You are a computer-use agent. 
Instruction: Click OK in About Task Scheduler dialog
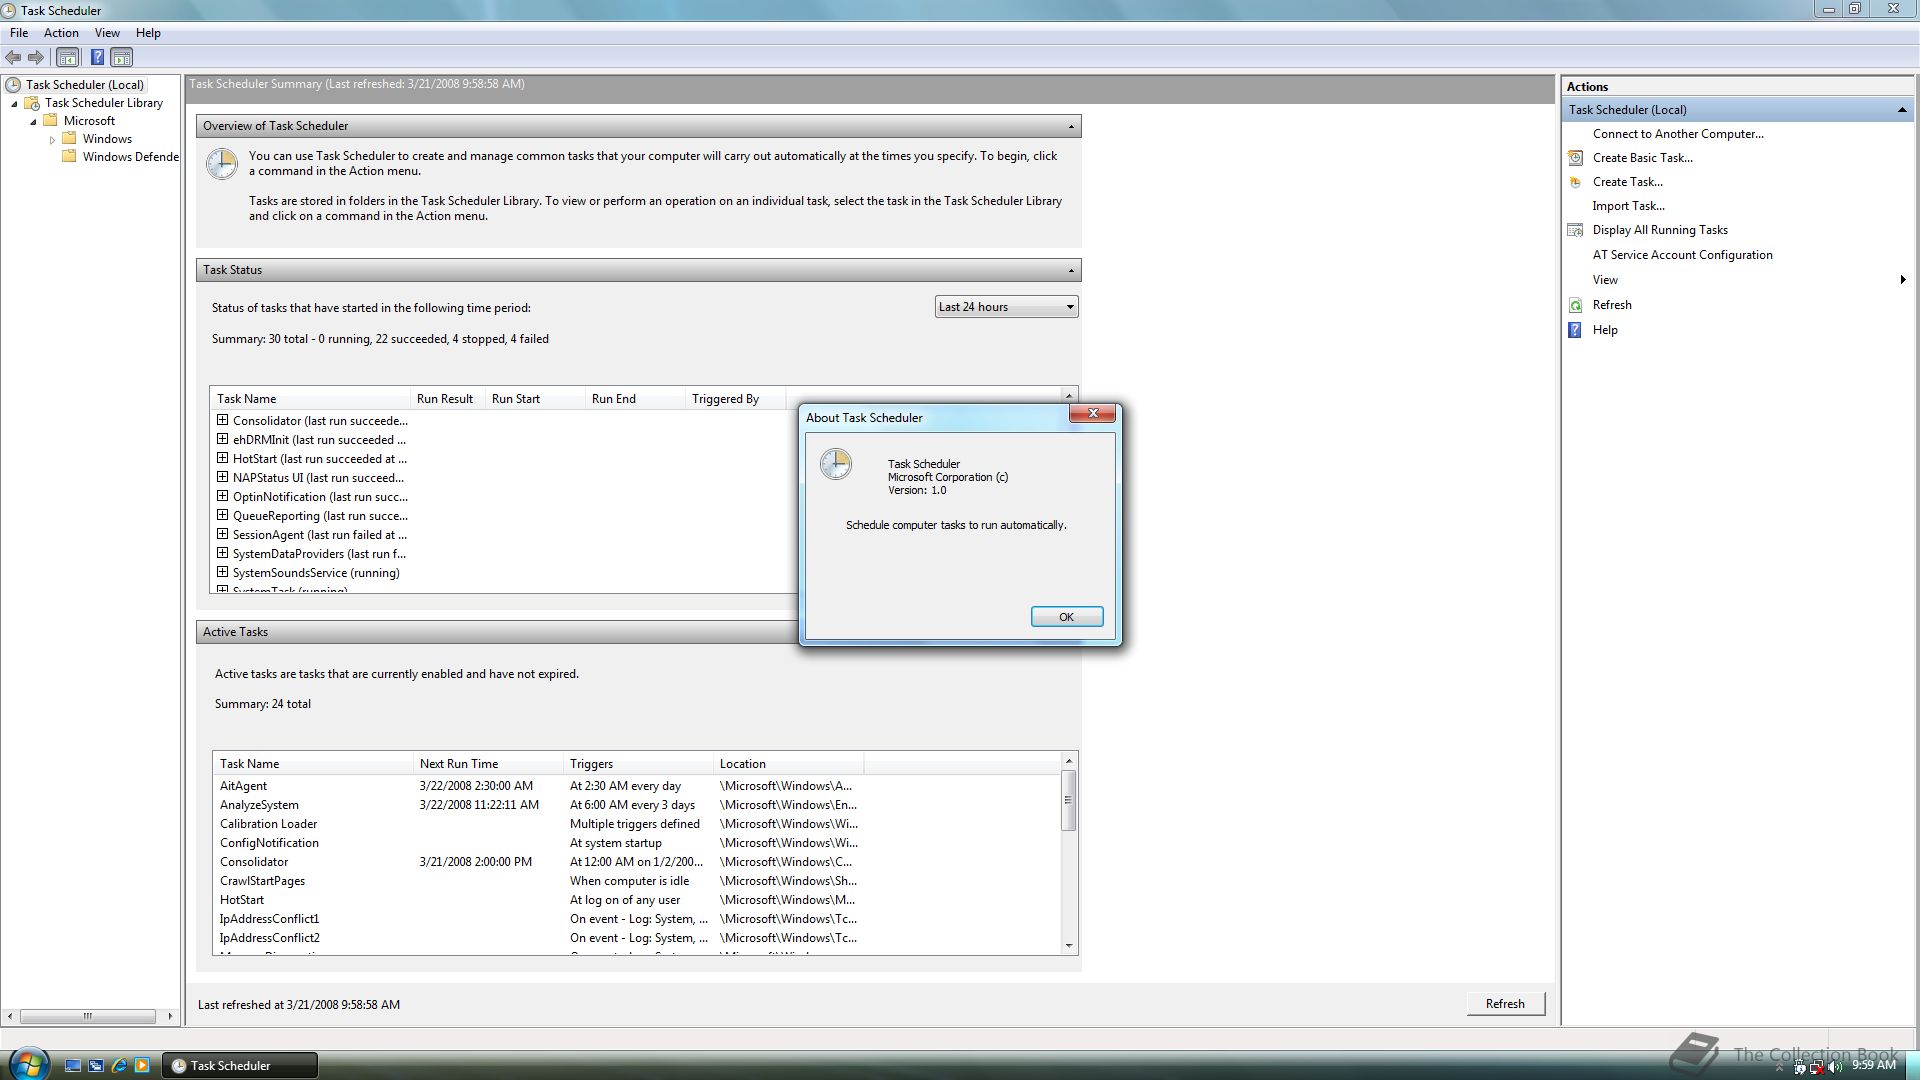coord(1067,617)
